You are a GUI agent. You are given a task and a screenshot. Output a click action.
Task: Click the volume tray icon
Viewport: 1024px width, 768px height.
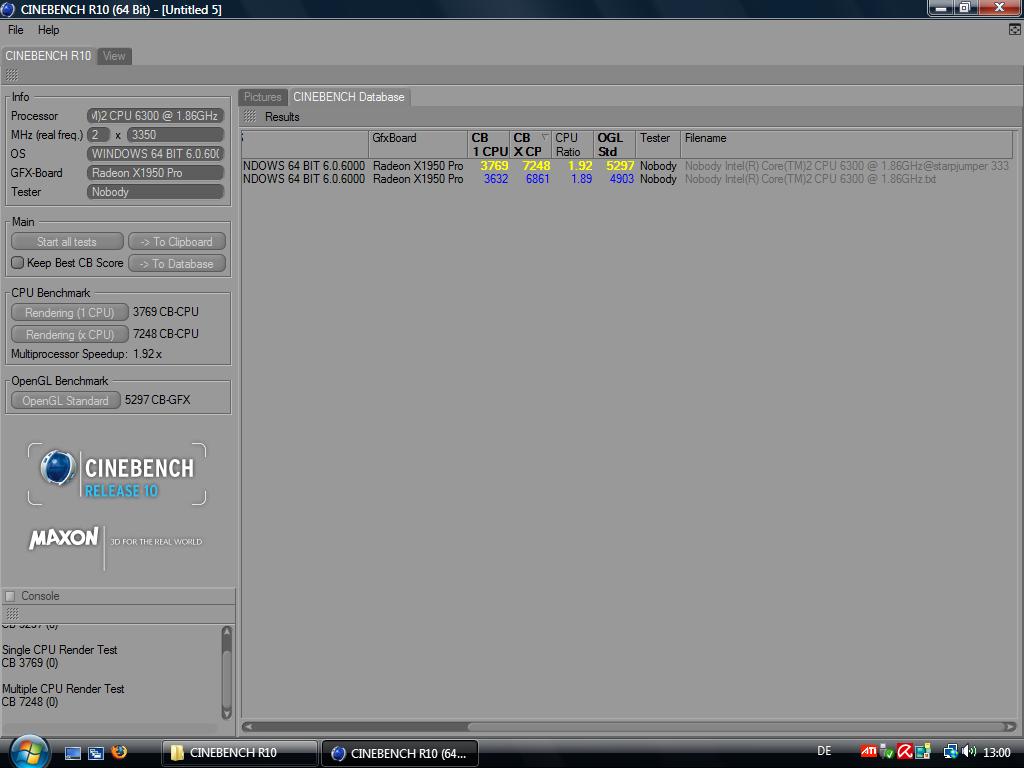coord(969,752)
